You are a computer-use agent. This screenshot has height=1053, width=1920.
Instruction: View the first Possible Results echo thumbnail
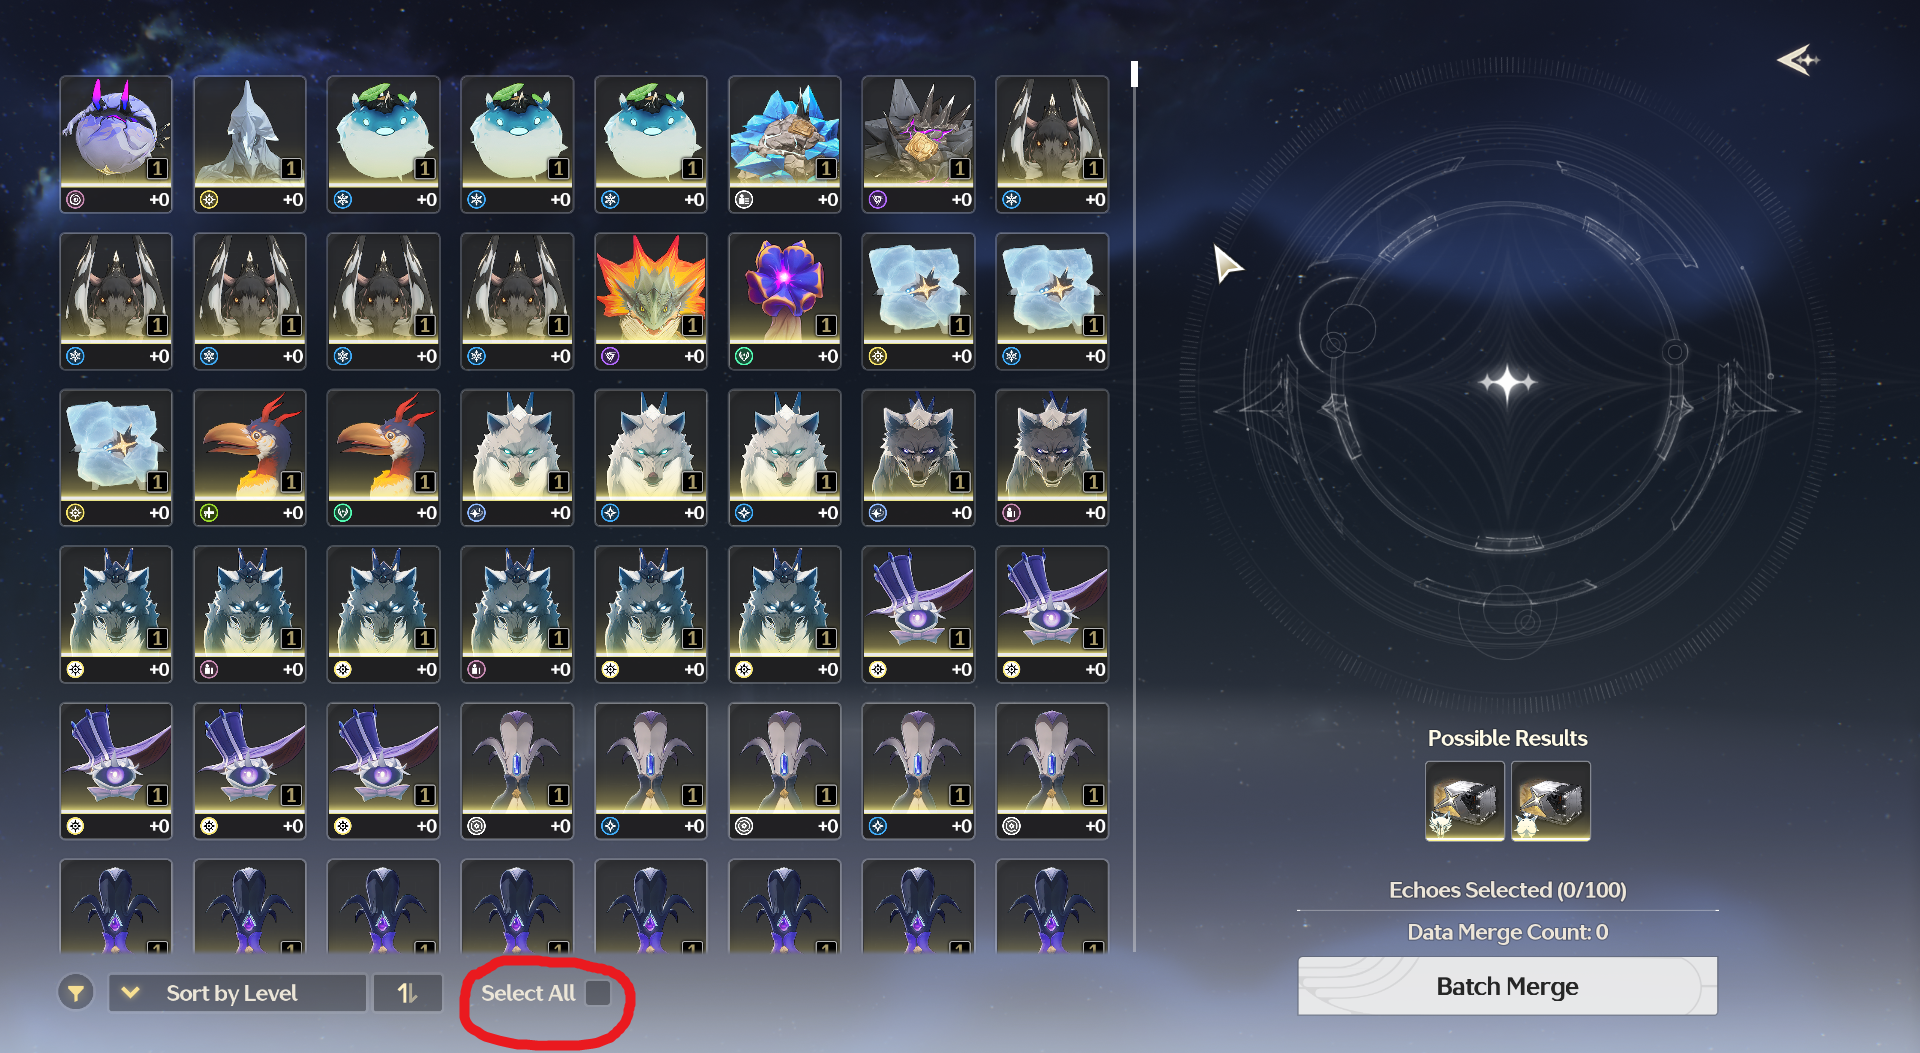point(1465,801)
